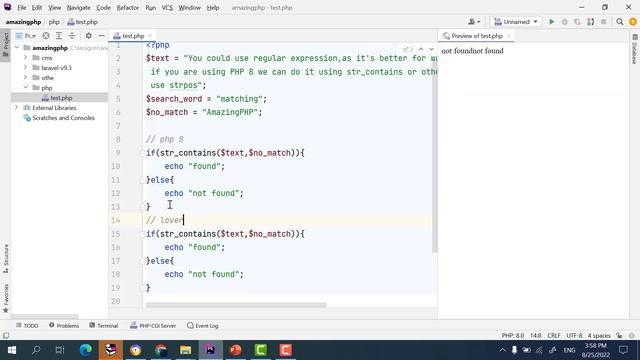Open Project panel gear options
This screenshot has height=360, width=640.
click(x=88, y=36)
